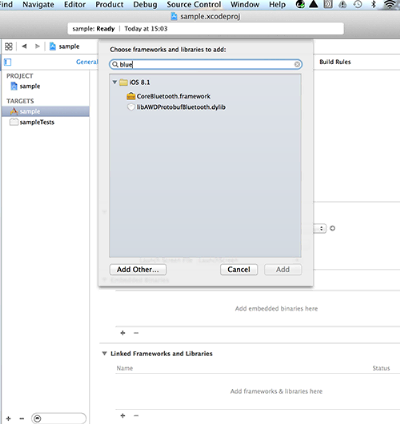400x424 pixels.
Task: Select the sample target under TARGETS
Action: [46, 111]
